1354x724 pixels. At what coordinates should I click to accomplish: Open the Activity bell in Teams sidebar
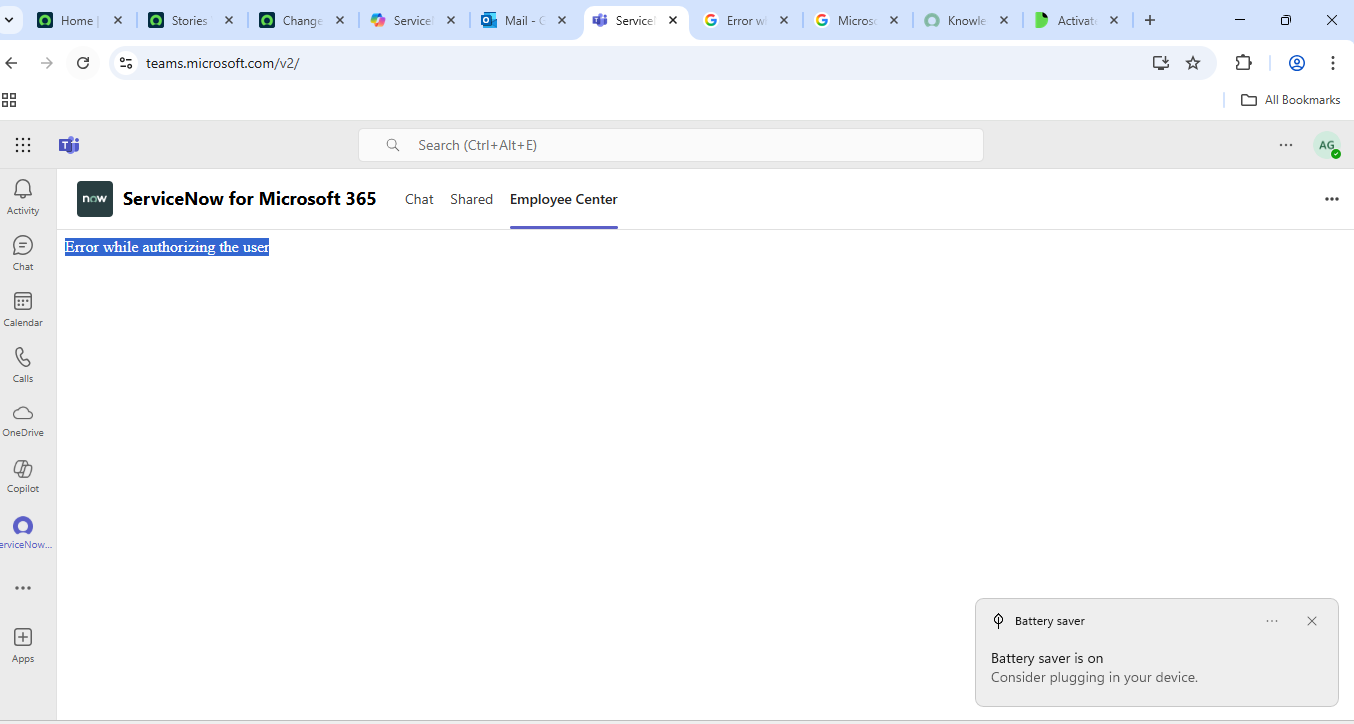tap(23, 196)
